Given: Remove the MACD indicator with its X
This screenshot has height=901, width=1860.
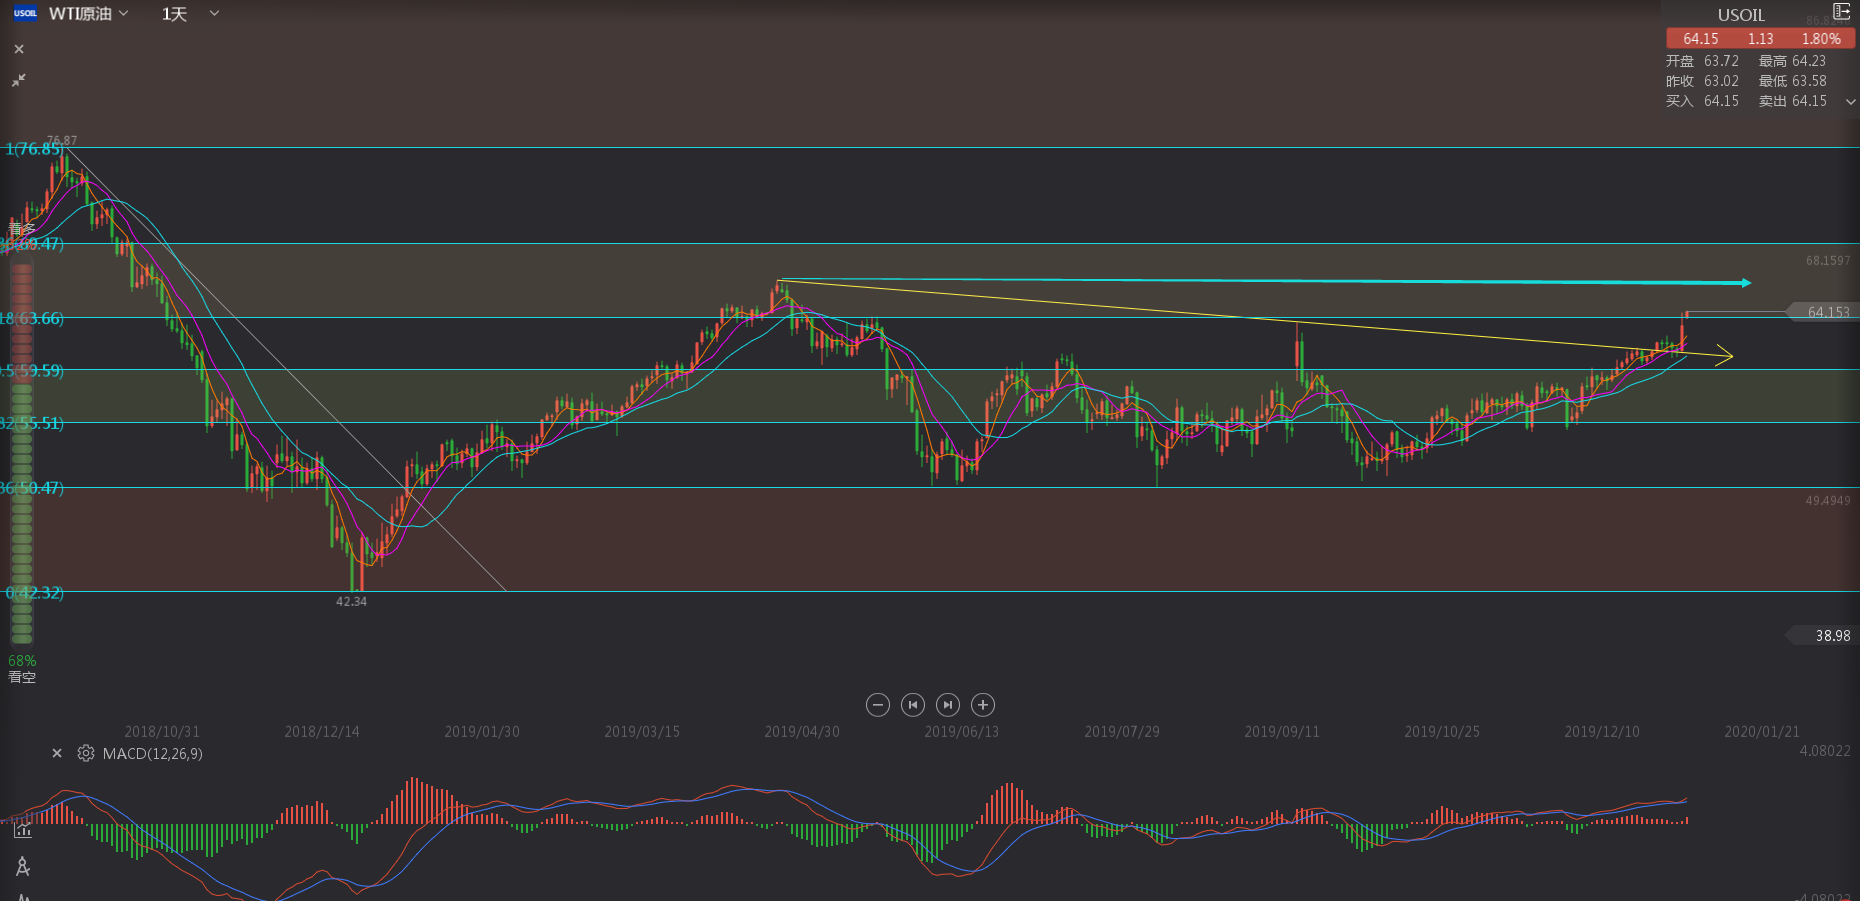Looking at the screenshot, I should pos(57,753).
